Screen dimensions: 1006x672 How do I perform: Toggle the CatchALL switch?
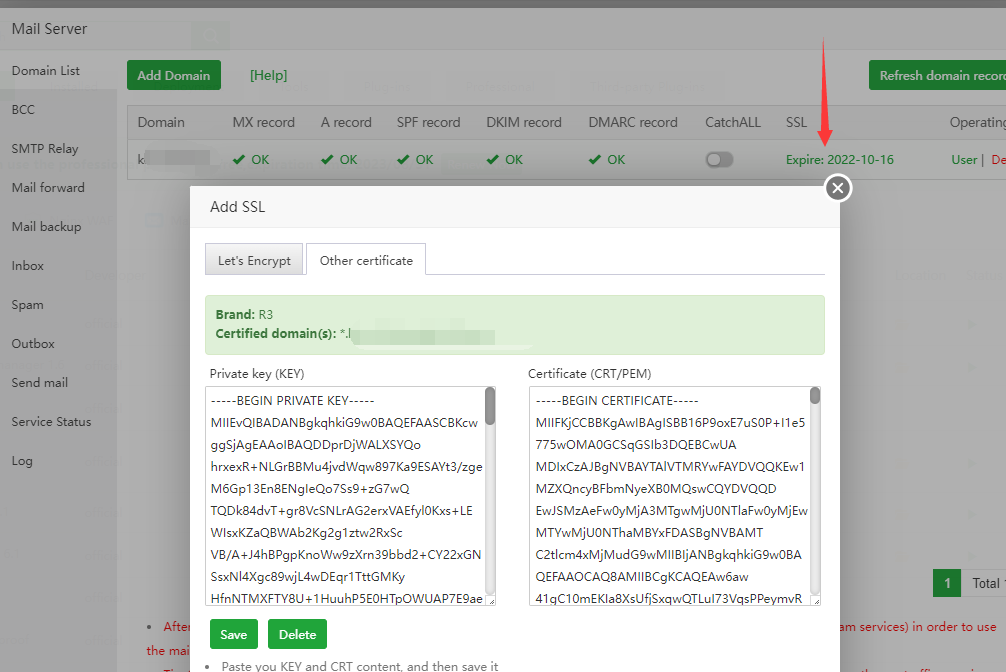tap(719, 159)
